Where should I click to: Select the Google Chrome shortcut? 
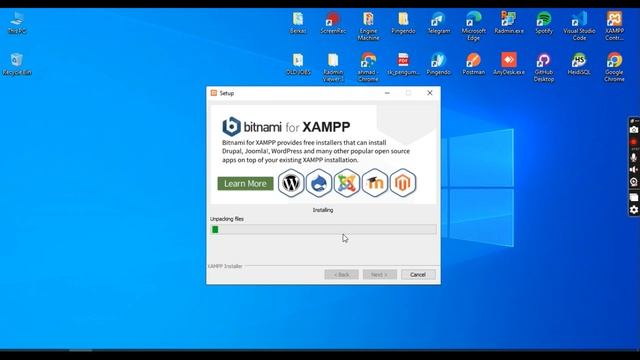click(x=614, y=67)
